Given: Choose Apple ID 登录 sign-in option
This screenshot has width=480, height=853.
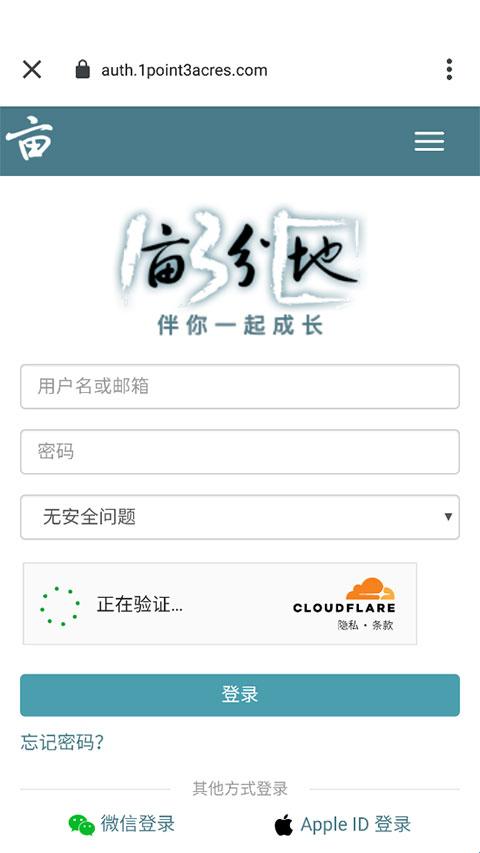Looking at the screenshot, I should (355, 824).
